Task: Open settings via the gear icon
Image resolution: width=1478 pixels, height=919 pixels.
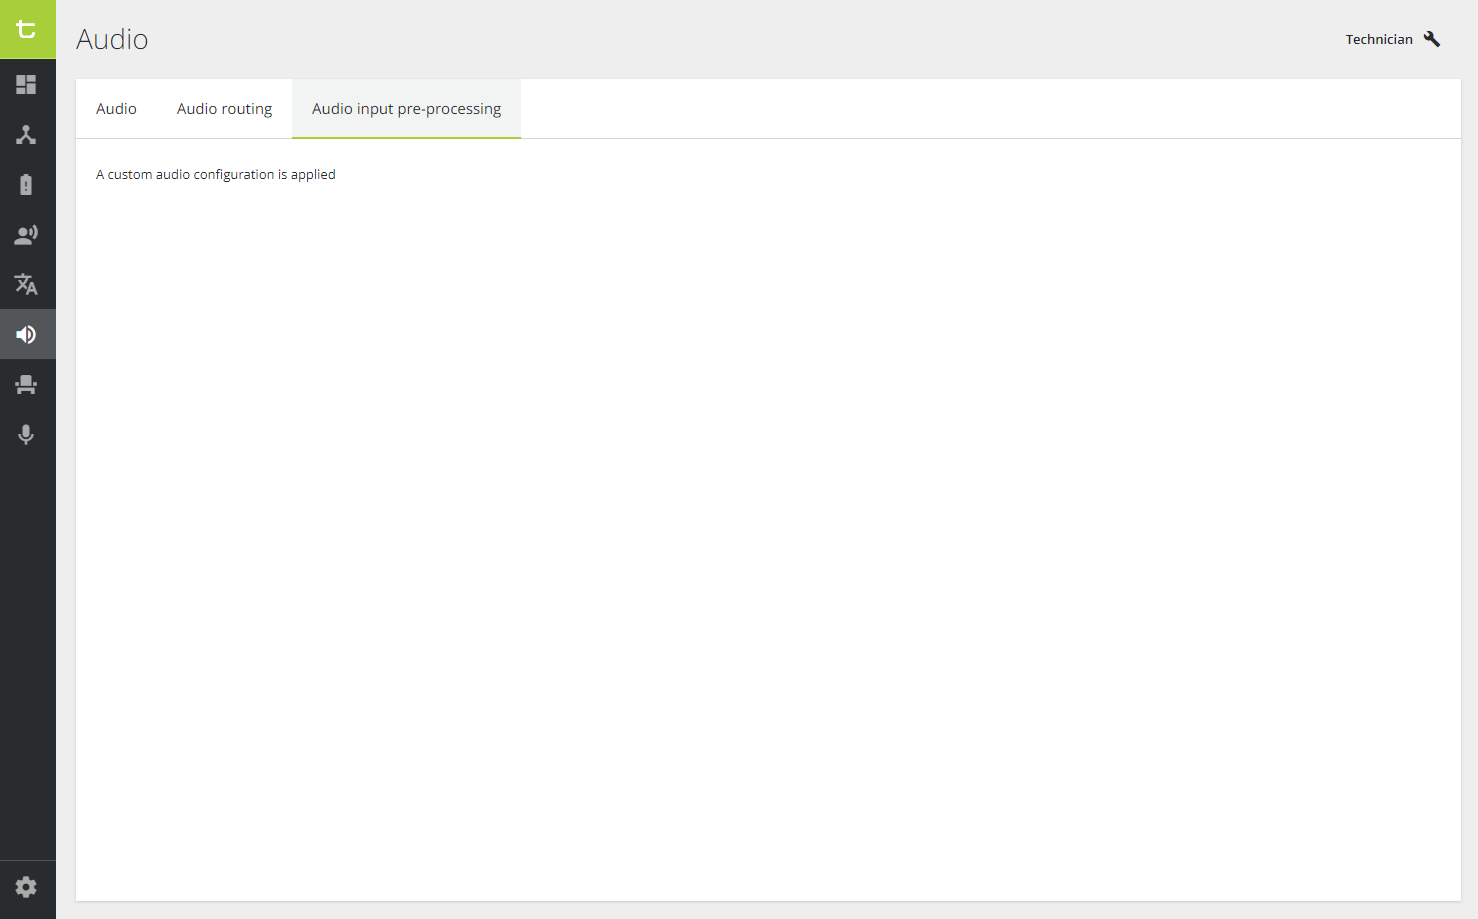Action: pos(27,887)
